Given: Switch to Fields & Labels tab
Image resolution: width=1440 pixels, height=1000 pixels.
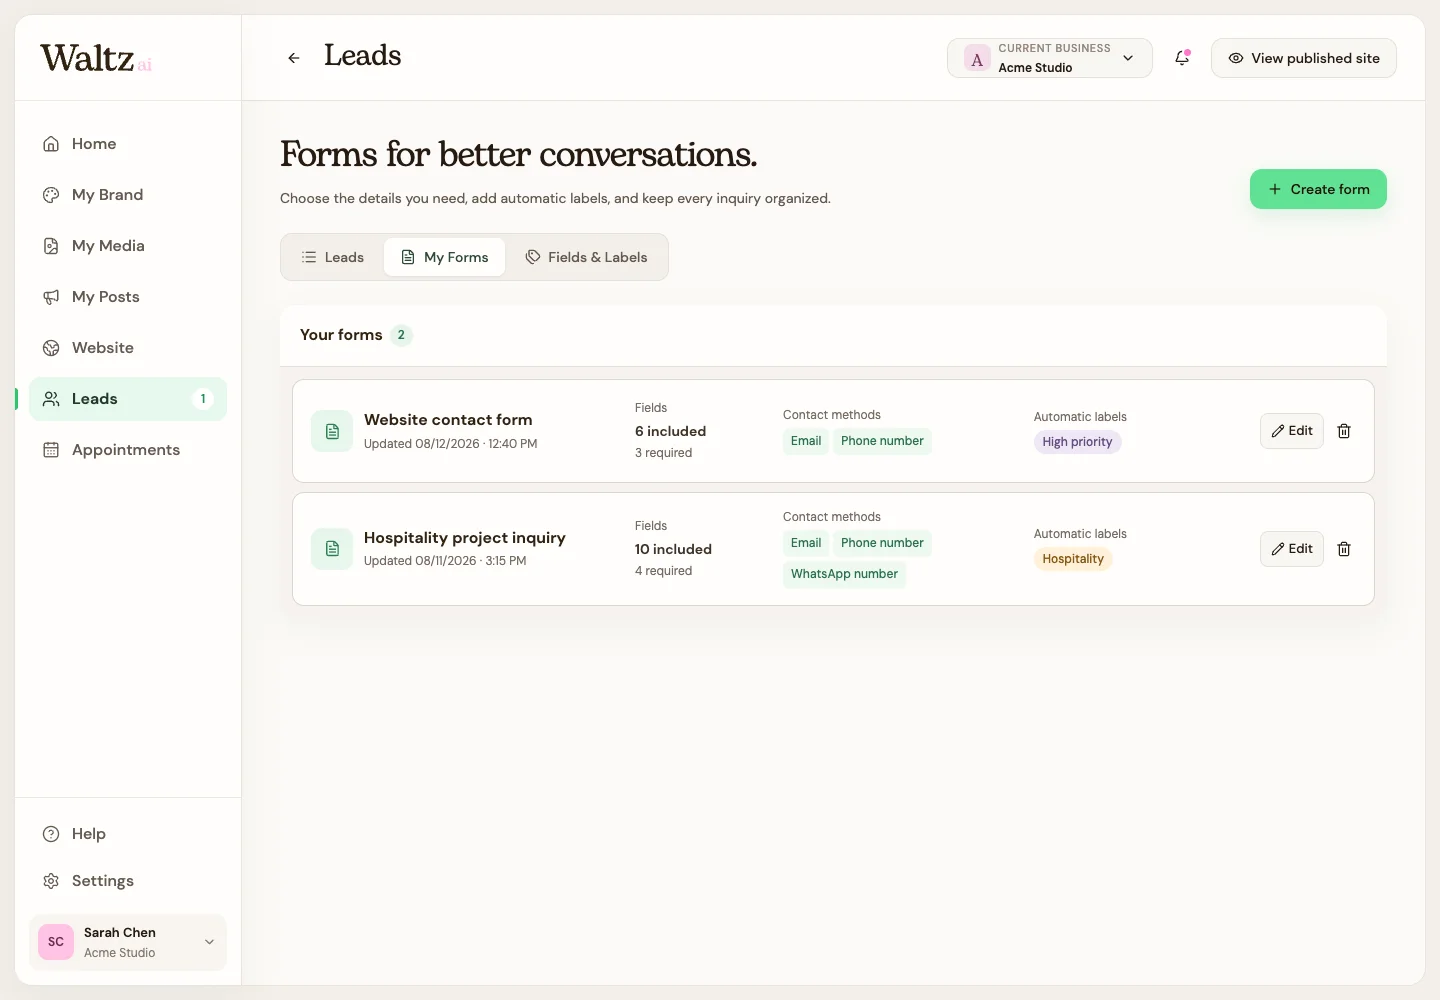Looking at the screenshot, I should [586, 257].
